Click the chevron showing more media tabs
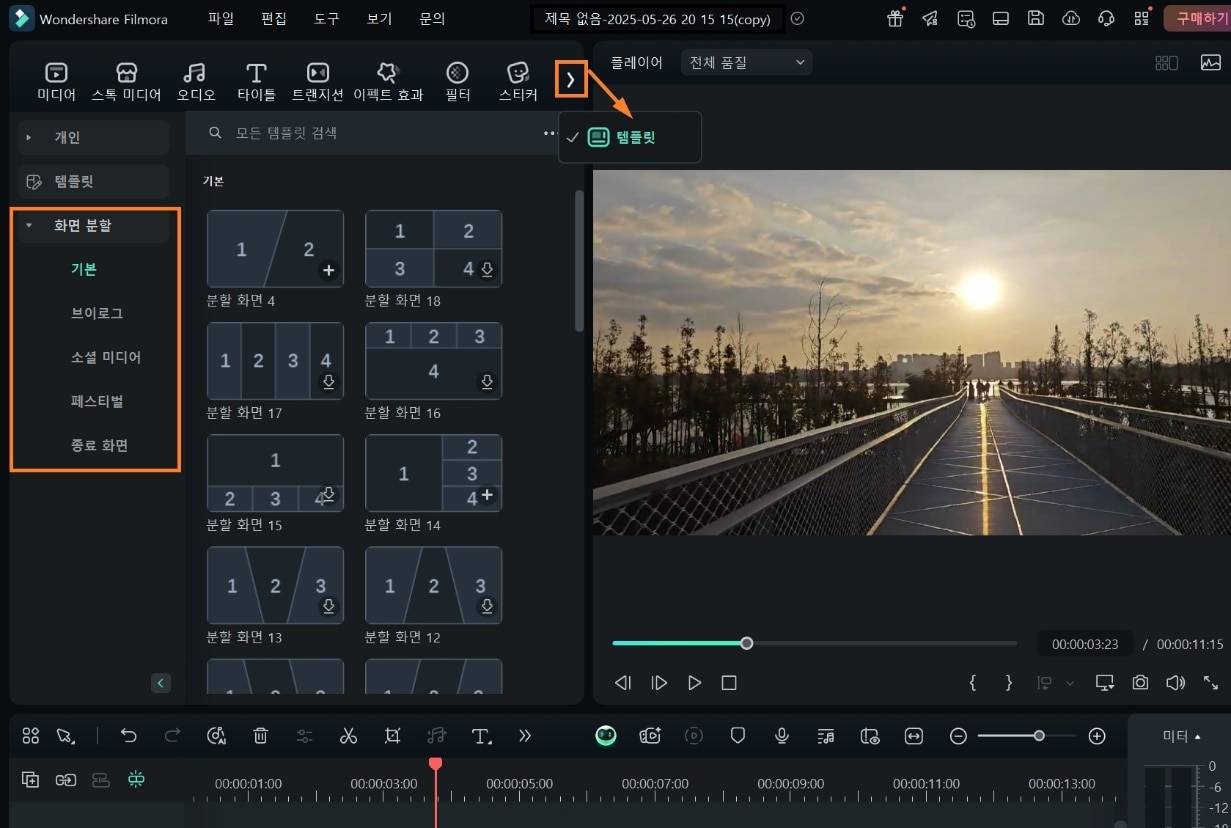Viewport: 1231px width, 828px height. 571,80
